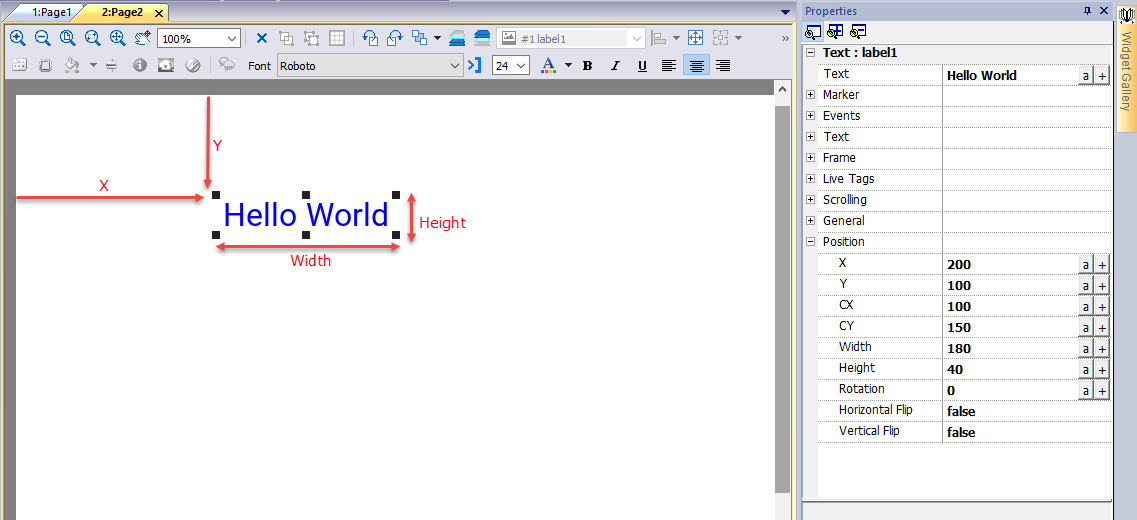Click the image picture icon in second toolbar row
1137x520 pixels.
pyautogui.click(x=166, y=65)
